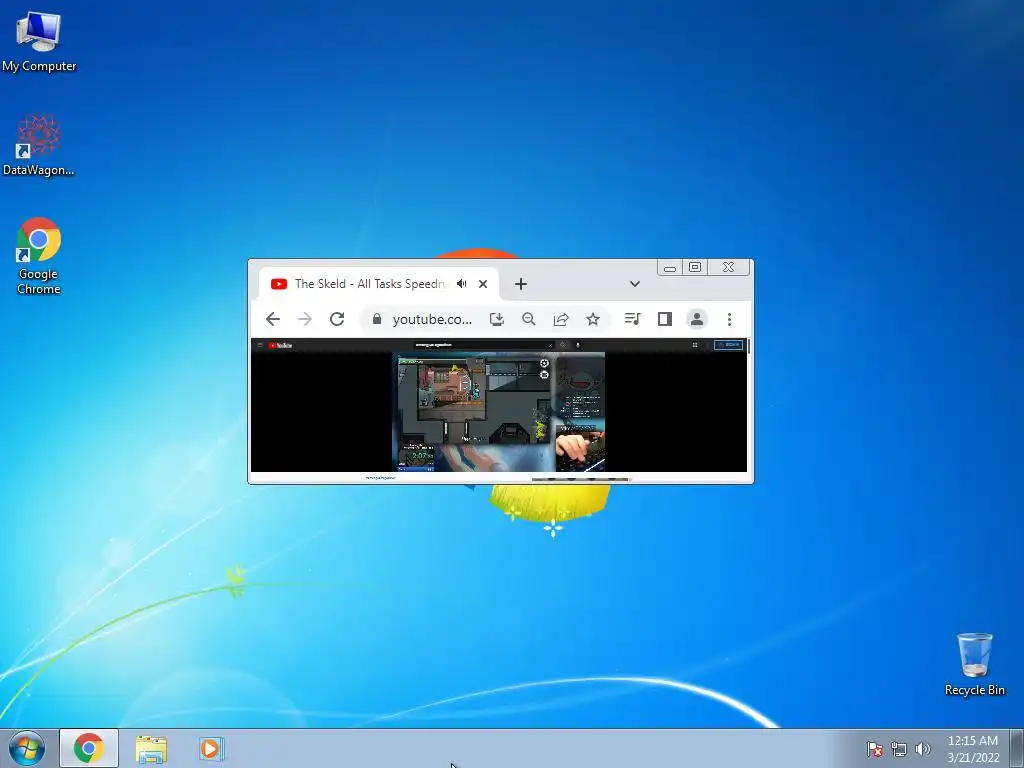Open Action Center flag in system tray
1024x768 pixels.
[x=874, y=749]
